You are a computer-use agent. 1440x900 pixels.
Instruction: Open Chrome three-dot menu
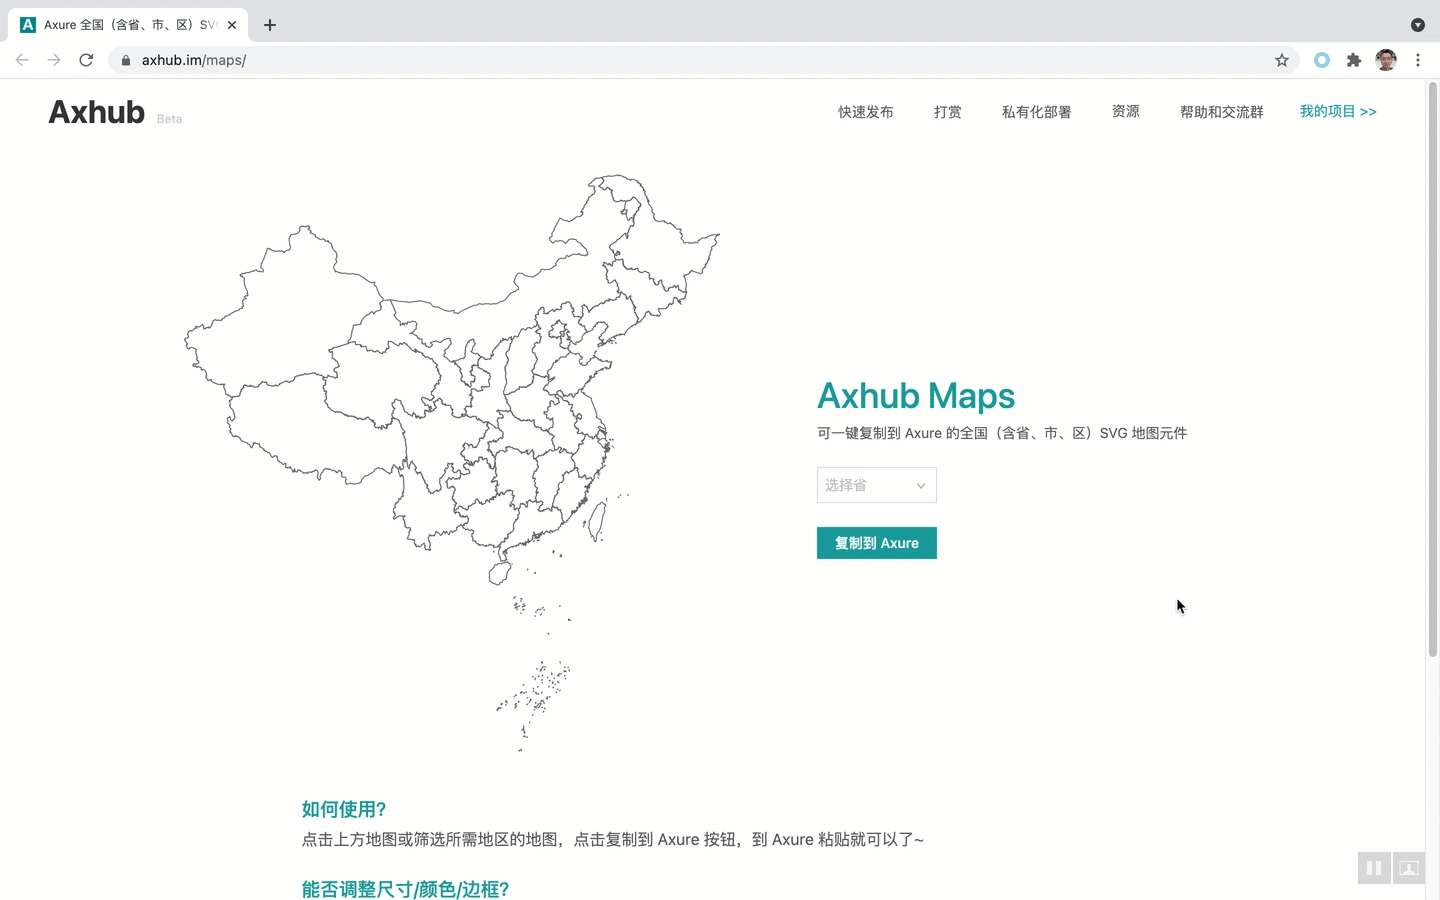tap(1418, 60)
